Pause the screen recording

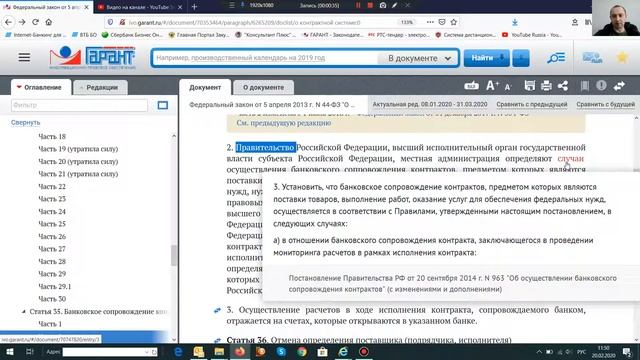[x=358, y=5]
